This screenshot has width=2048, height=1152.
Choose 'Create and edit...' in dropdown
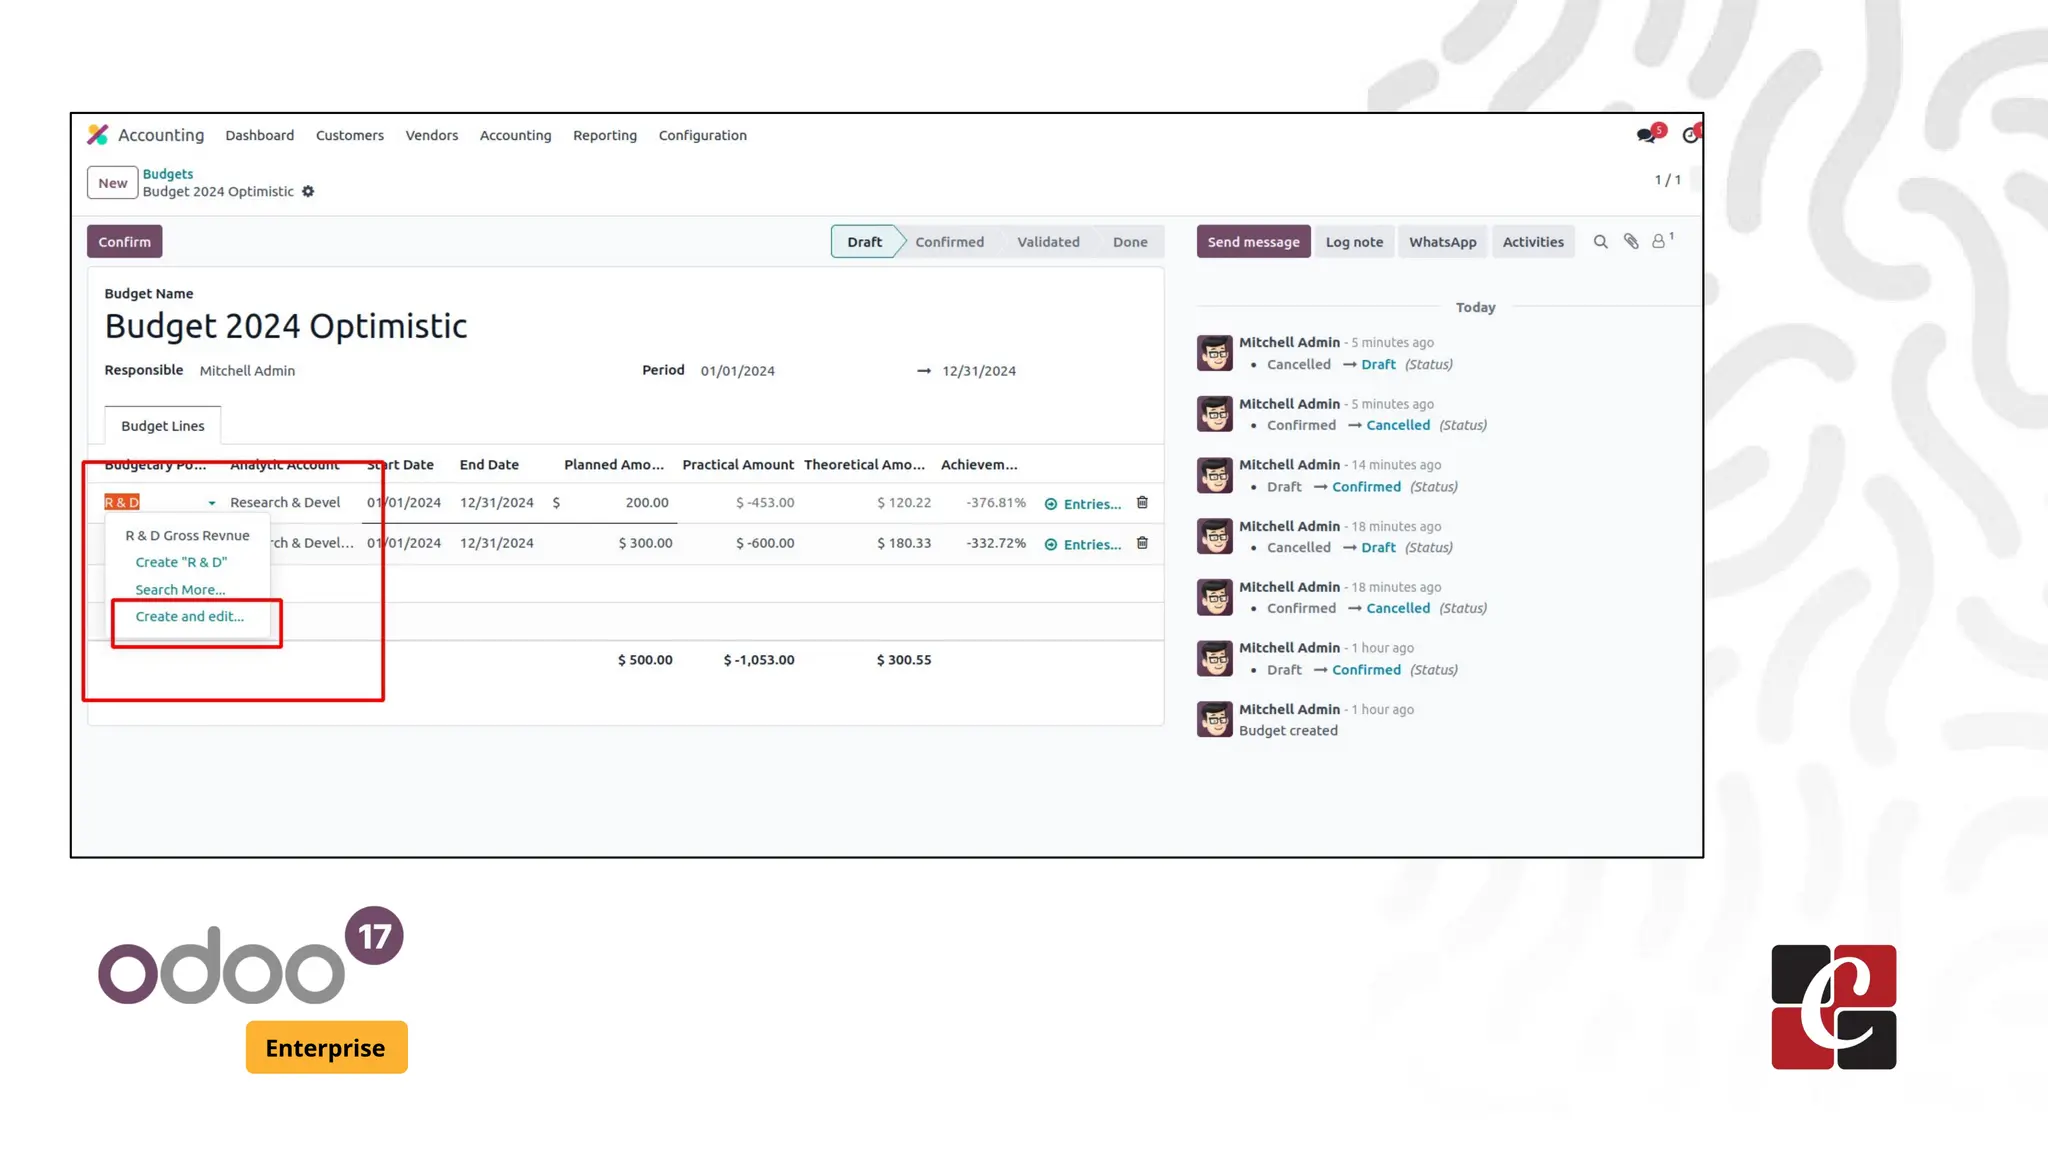click(x=189, y=617)
